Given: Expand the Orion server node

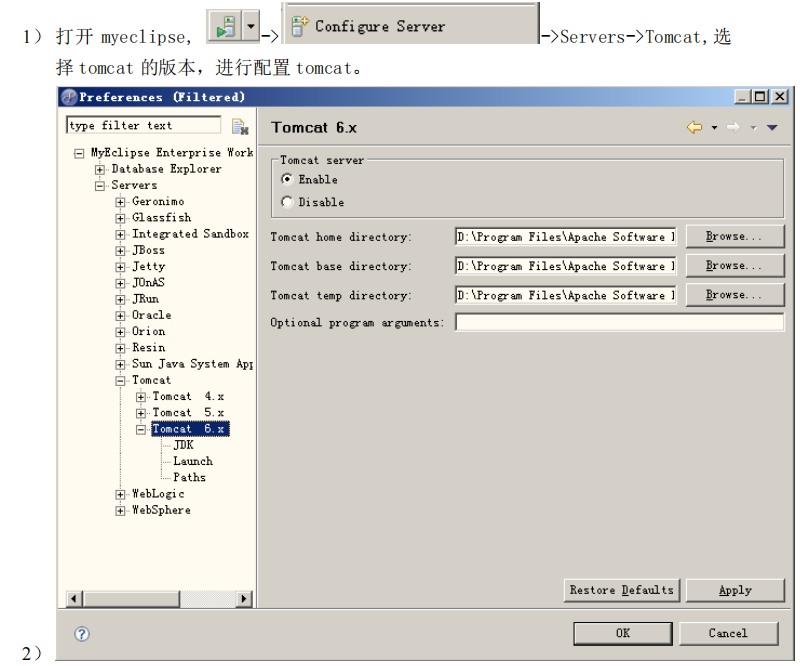Looking at the screenshot, I should tap(120, 332).
